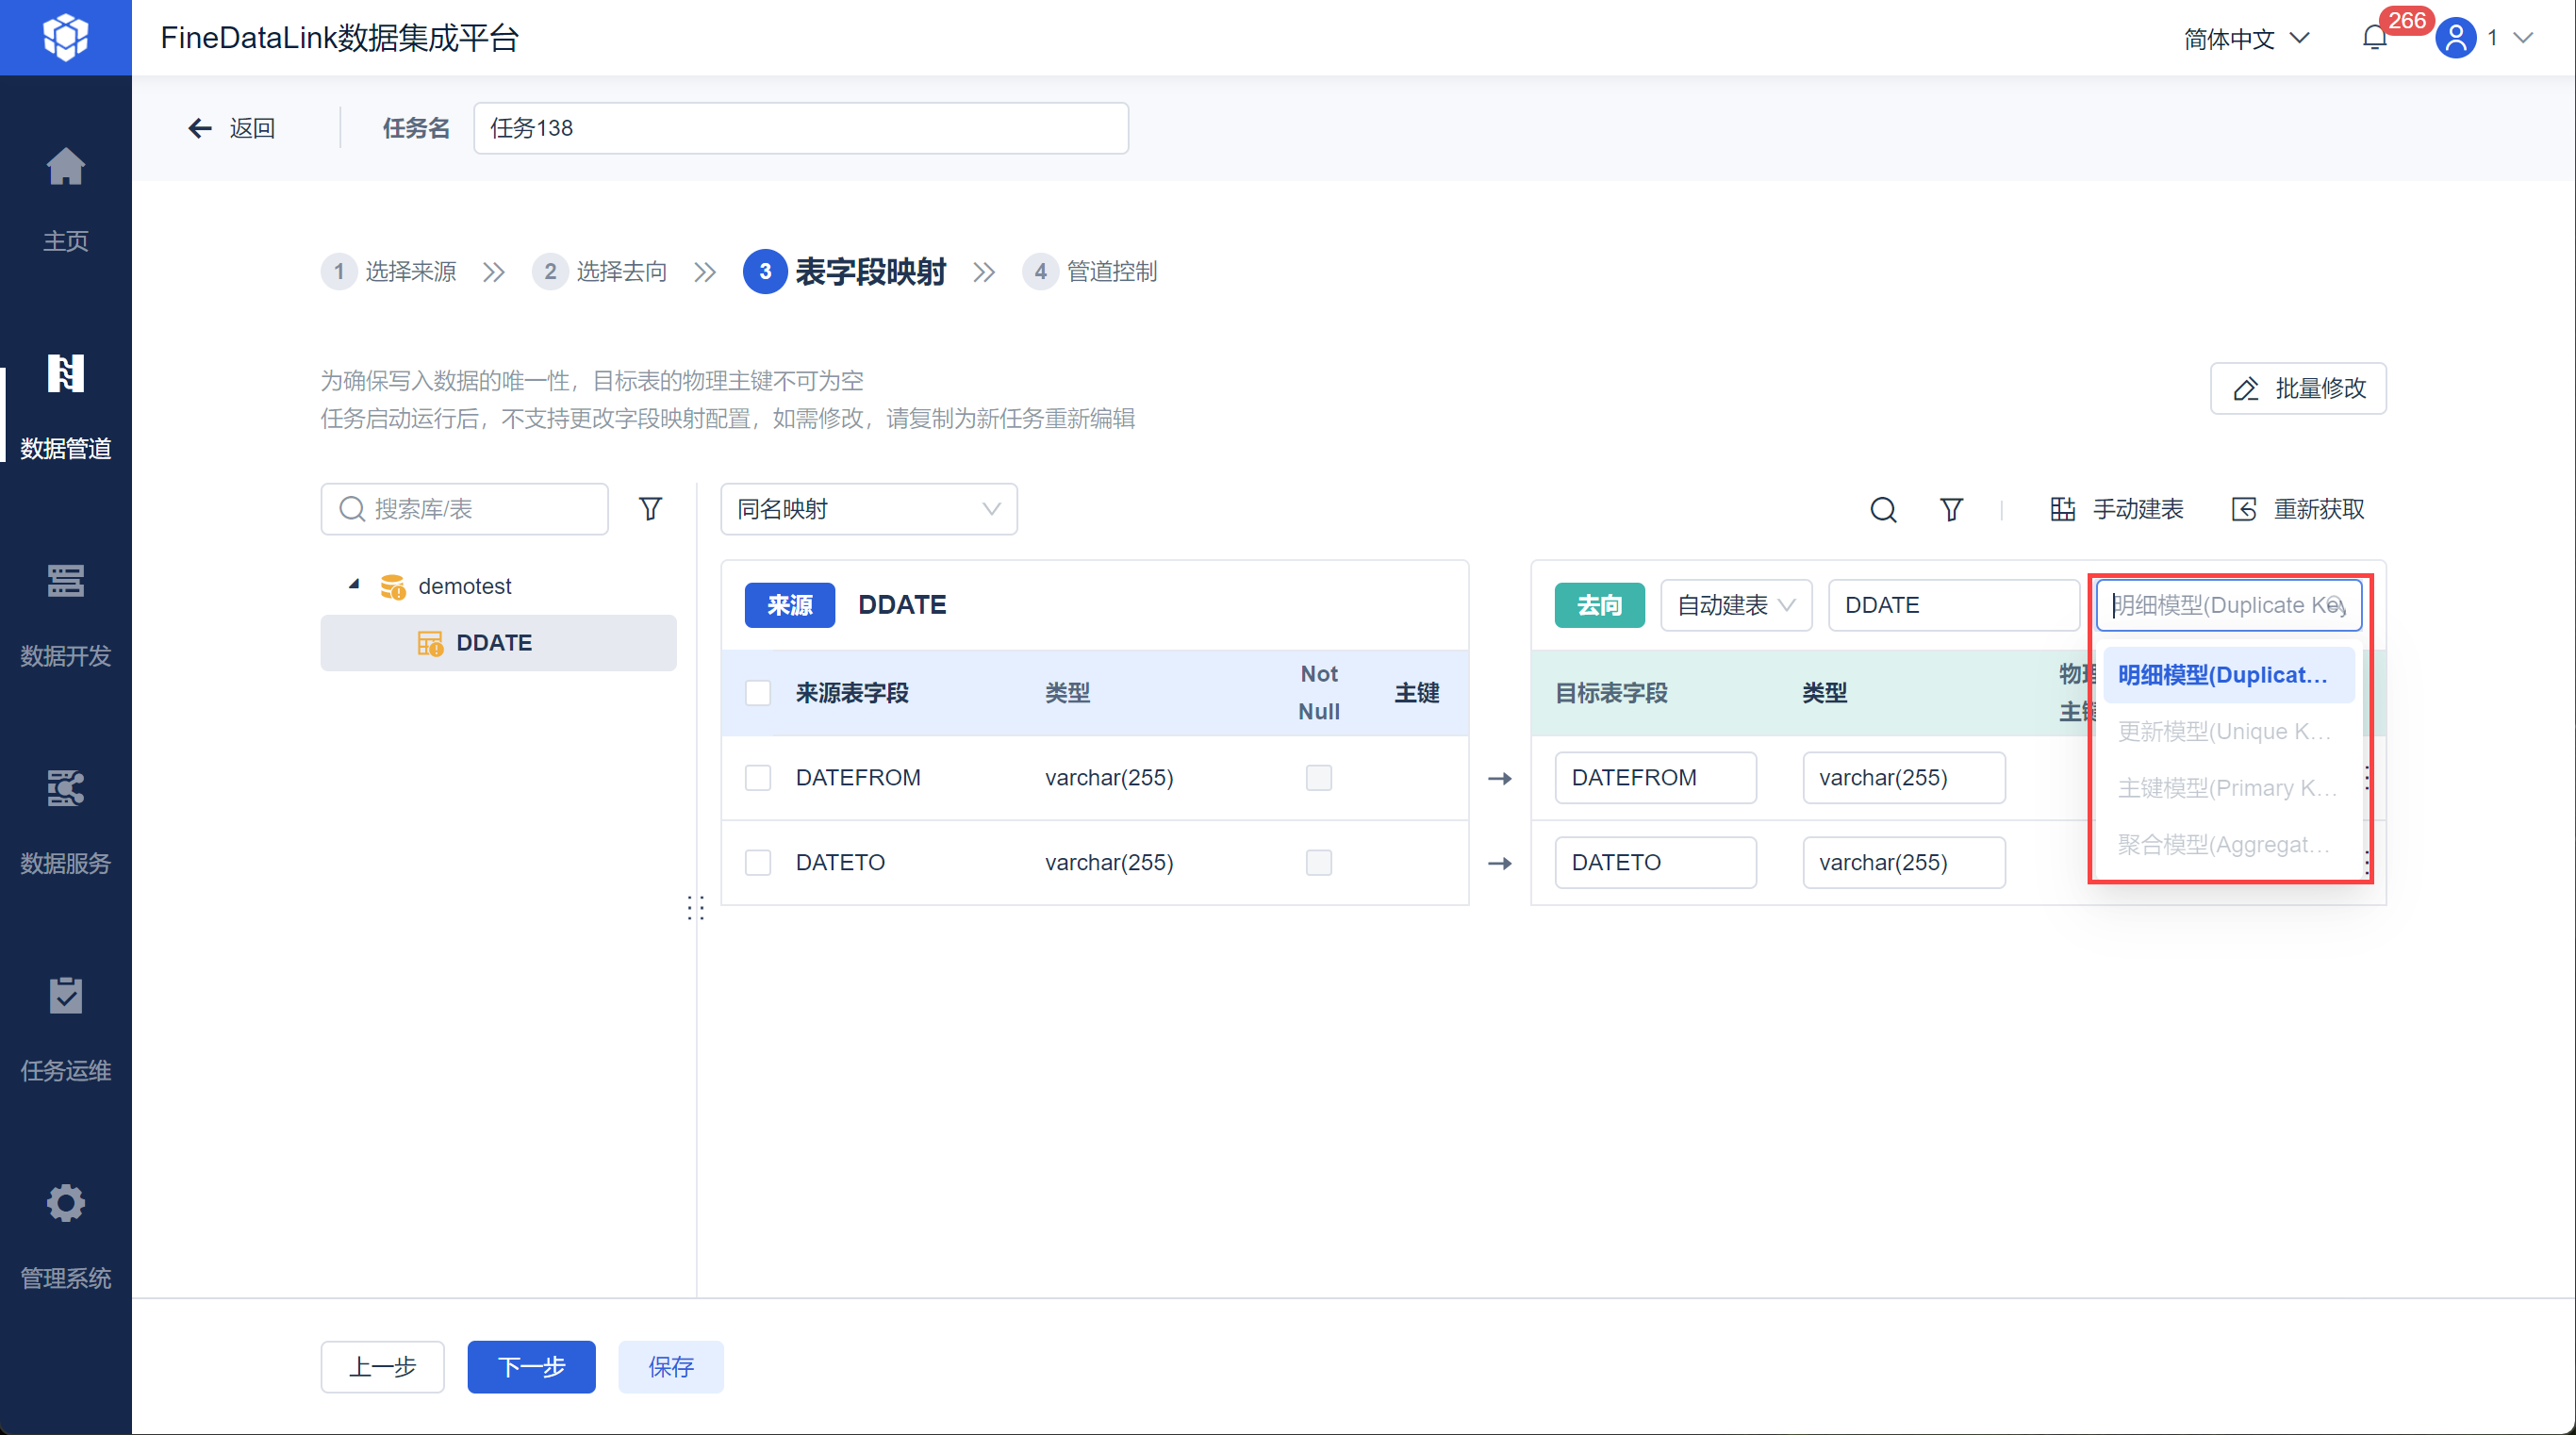Click the task name input field
The height and width of the screenshot is (1435, 2576).
(800, 128)
